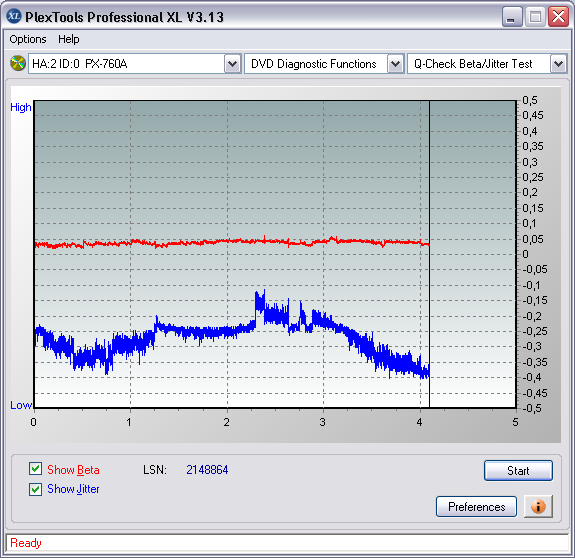Click the disc drive icon beside the drive selector
575x558 pixels.
(x=17, y=63)
